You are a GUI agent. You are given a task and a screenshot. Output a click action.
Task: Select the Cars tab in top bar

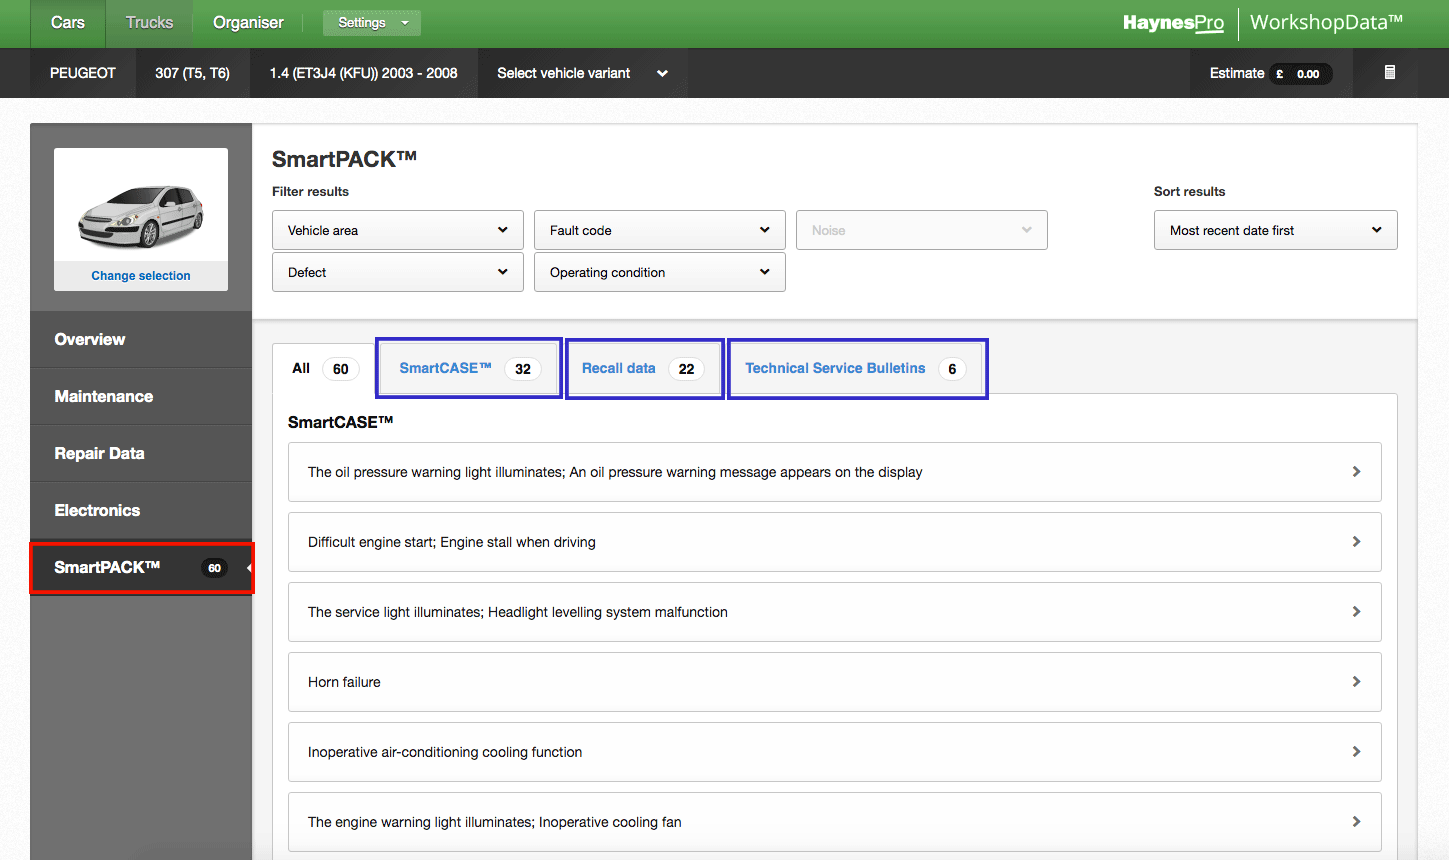coord(68,23)
